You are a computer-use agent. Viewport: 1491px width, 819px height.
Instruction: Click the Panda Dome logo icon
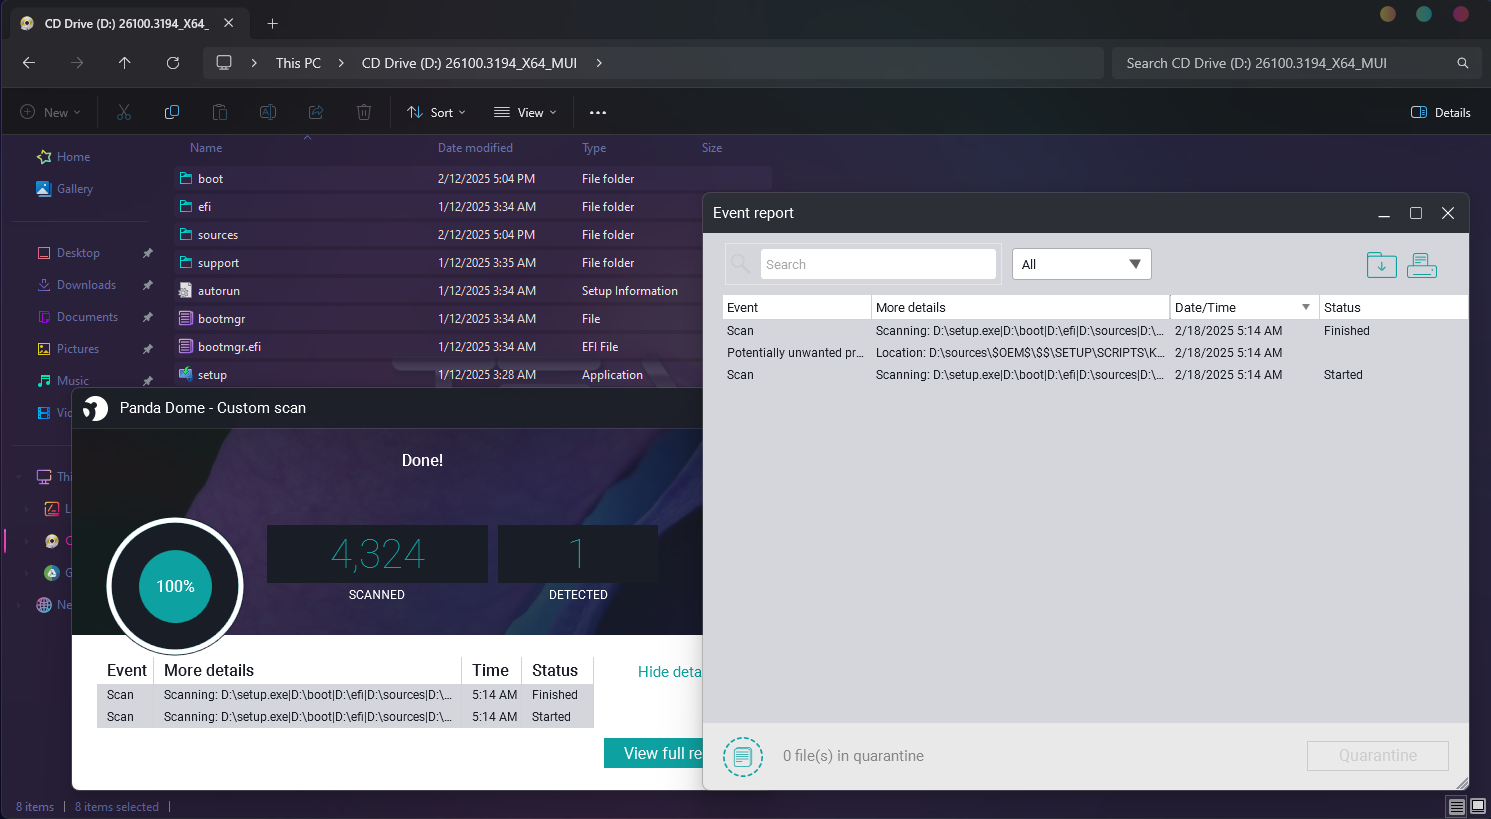click(95, 408)
